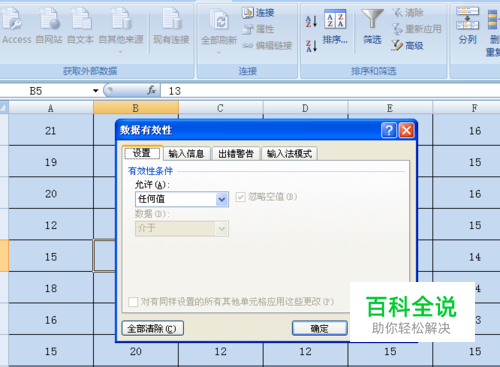
Task: Open the Name Box dropdown arrow
Action: (96, 91)
